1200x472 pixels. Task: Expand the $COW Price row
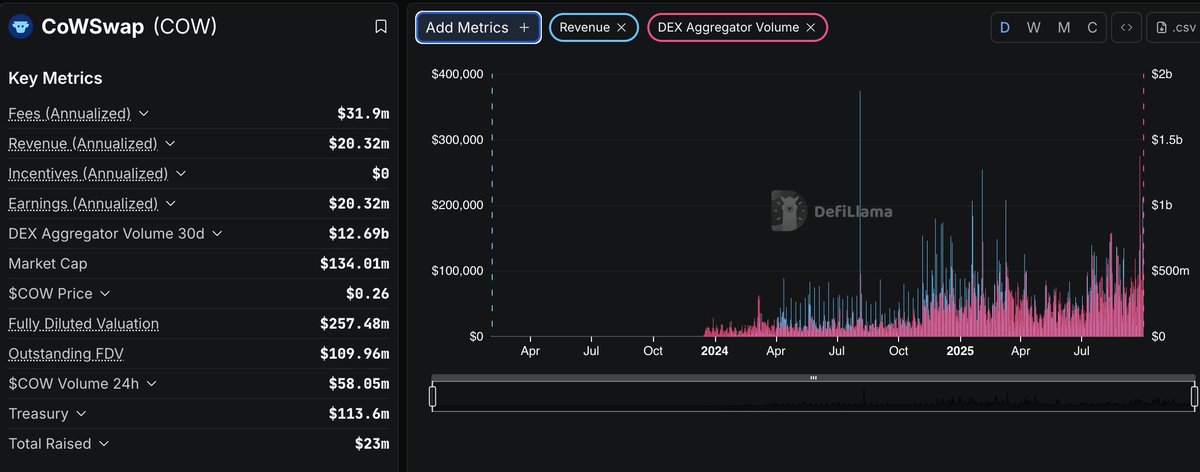pos(105,294)
